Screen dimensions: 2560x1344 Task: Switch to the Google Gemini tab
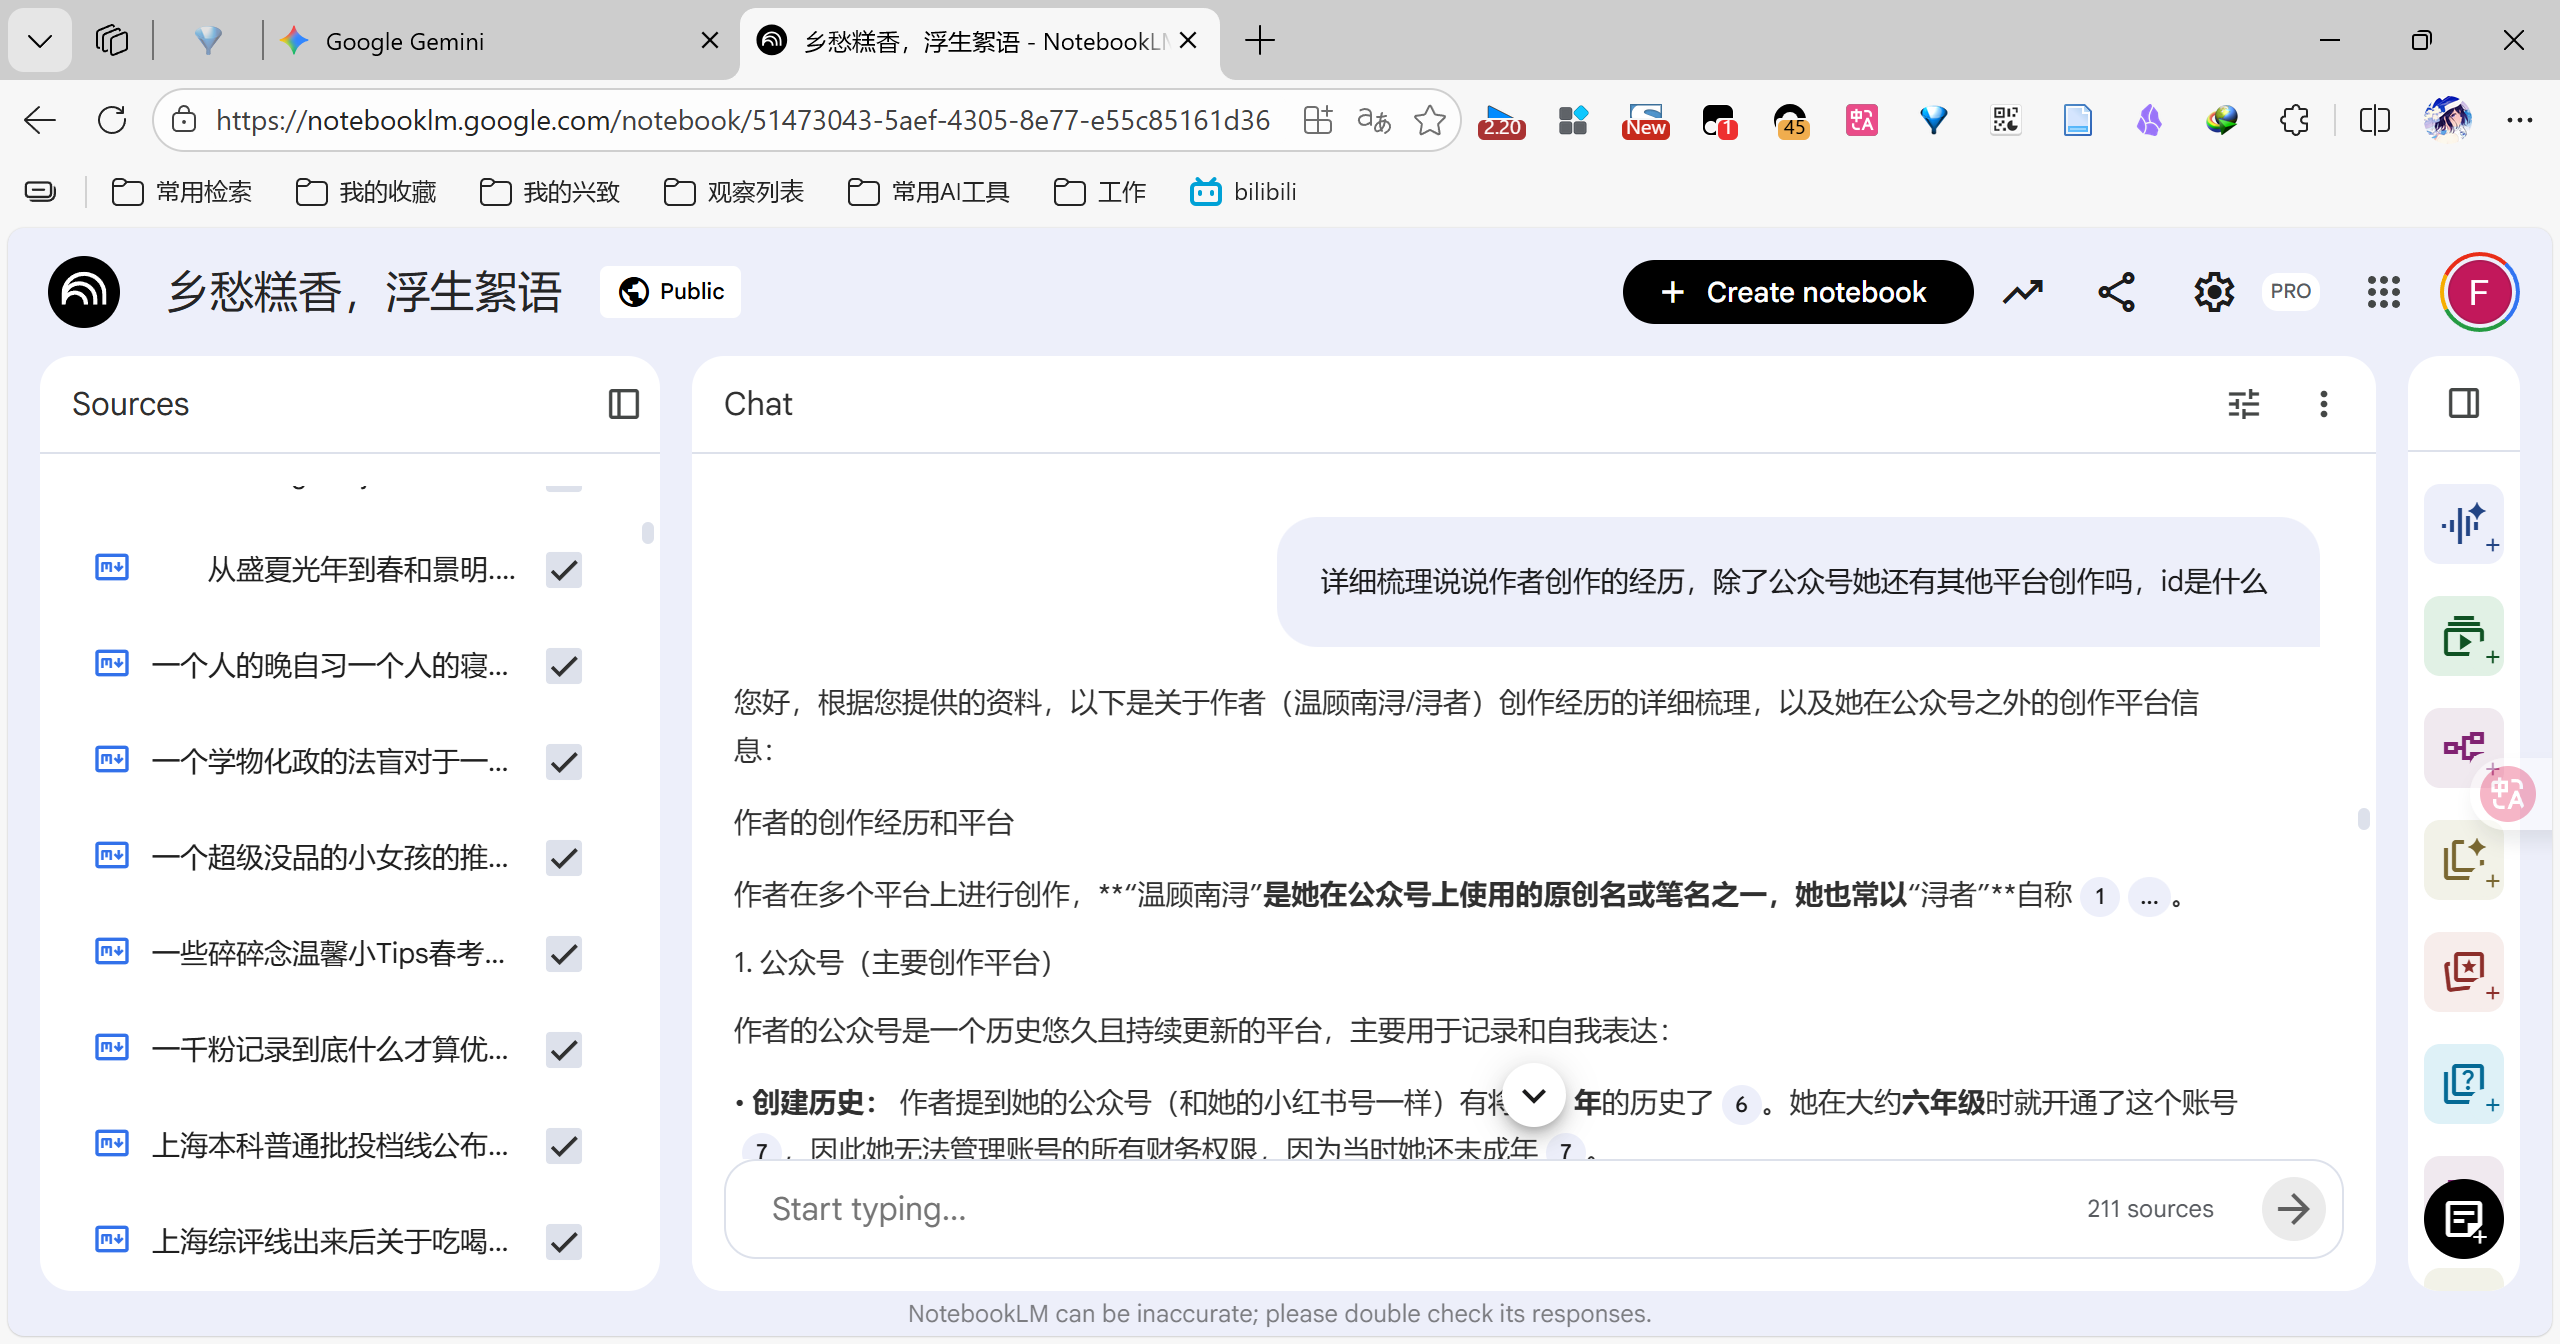(405, 41)
